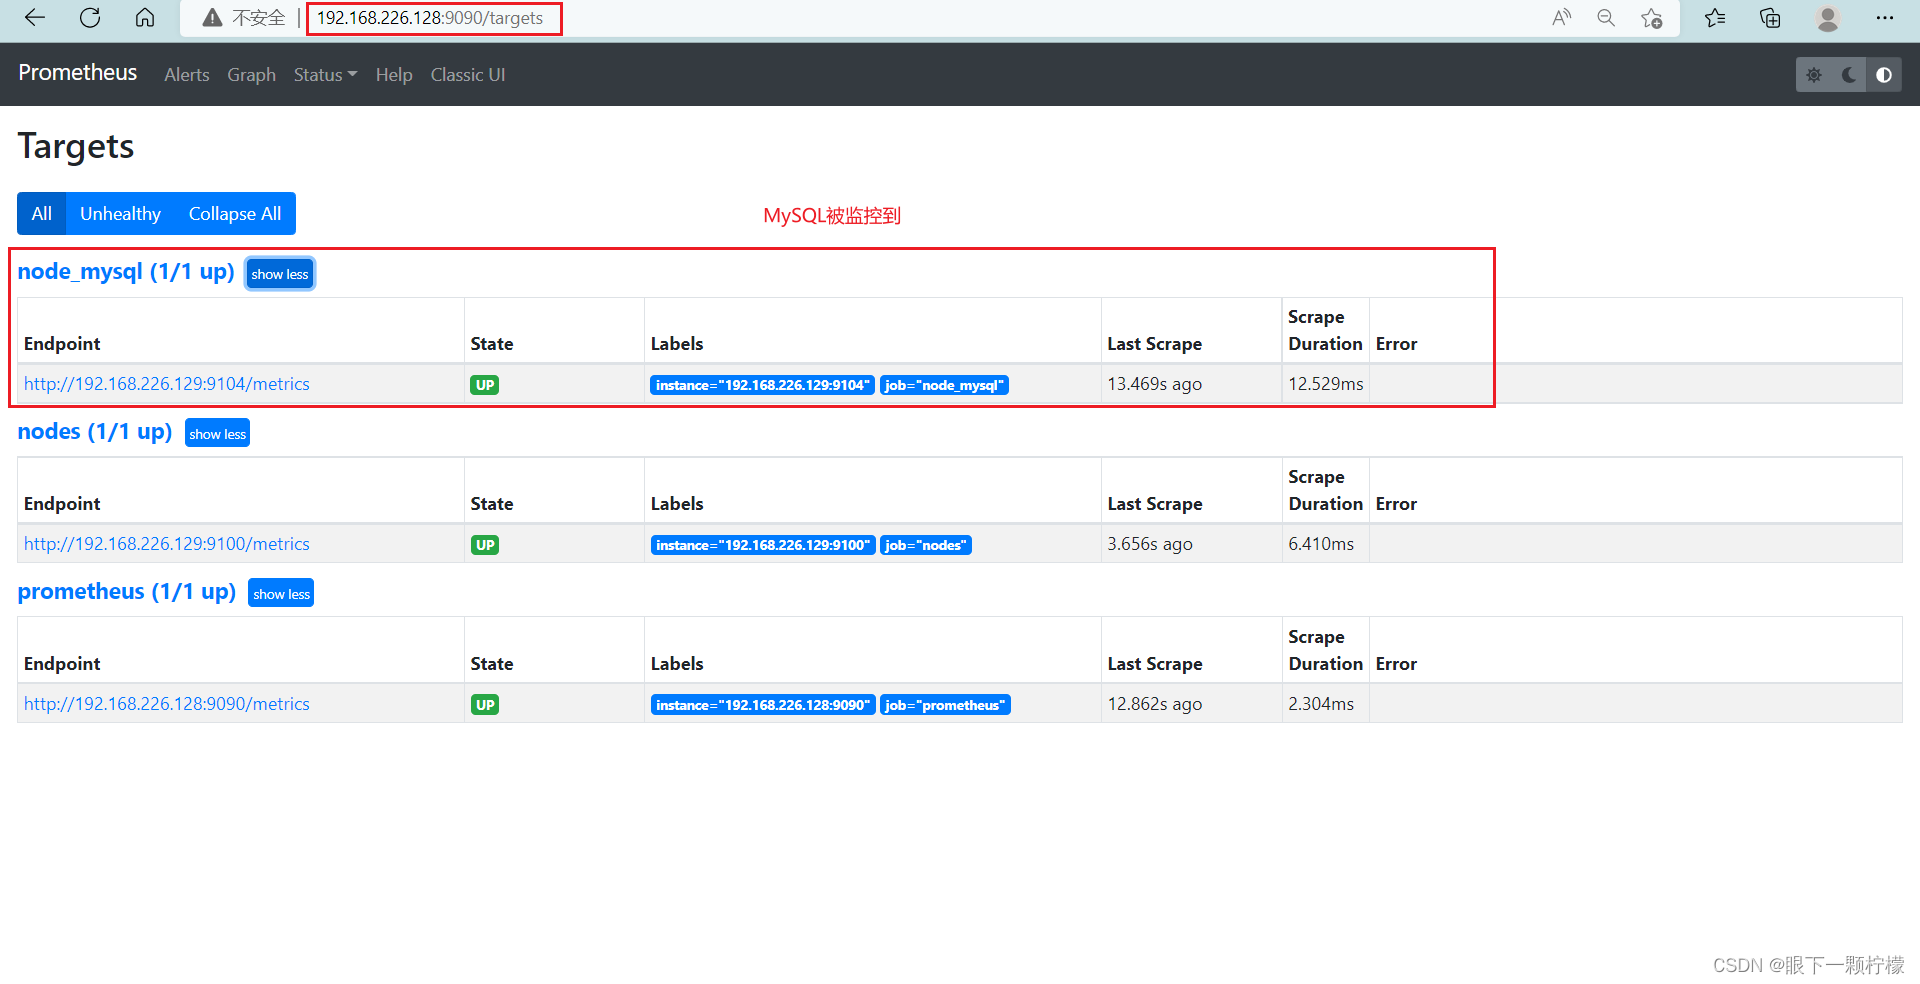Add this page to favorites star icon
The height and width of the screenshot is (984, 1920).
click(x=1652, y=18)
